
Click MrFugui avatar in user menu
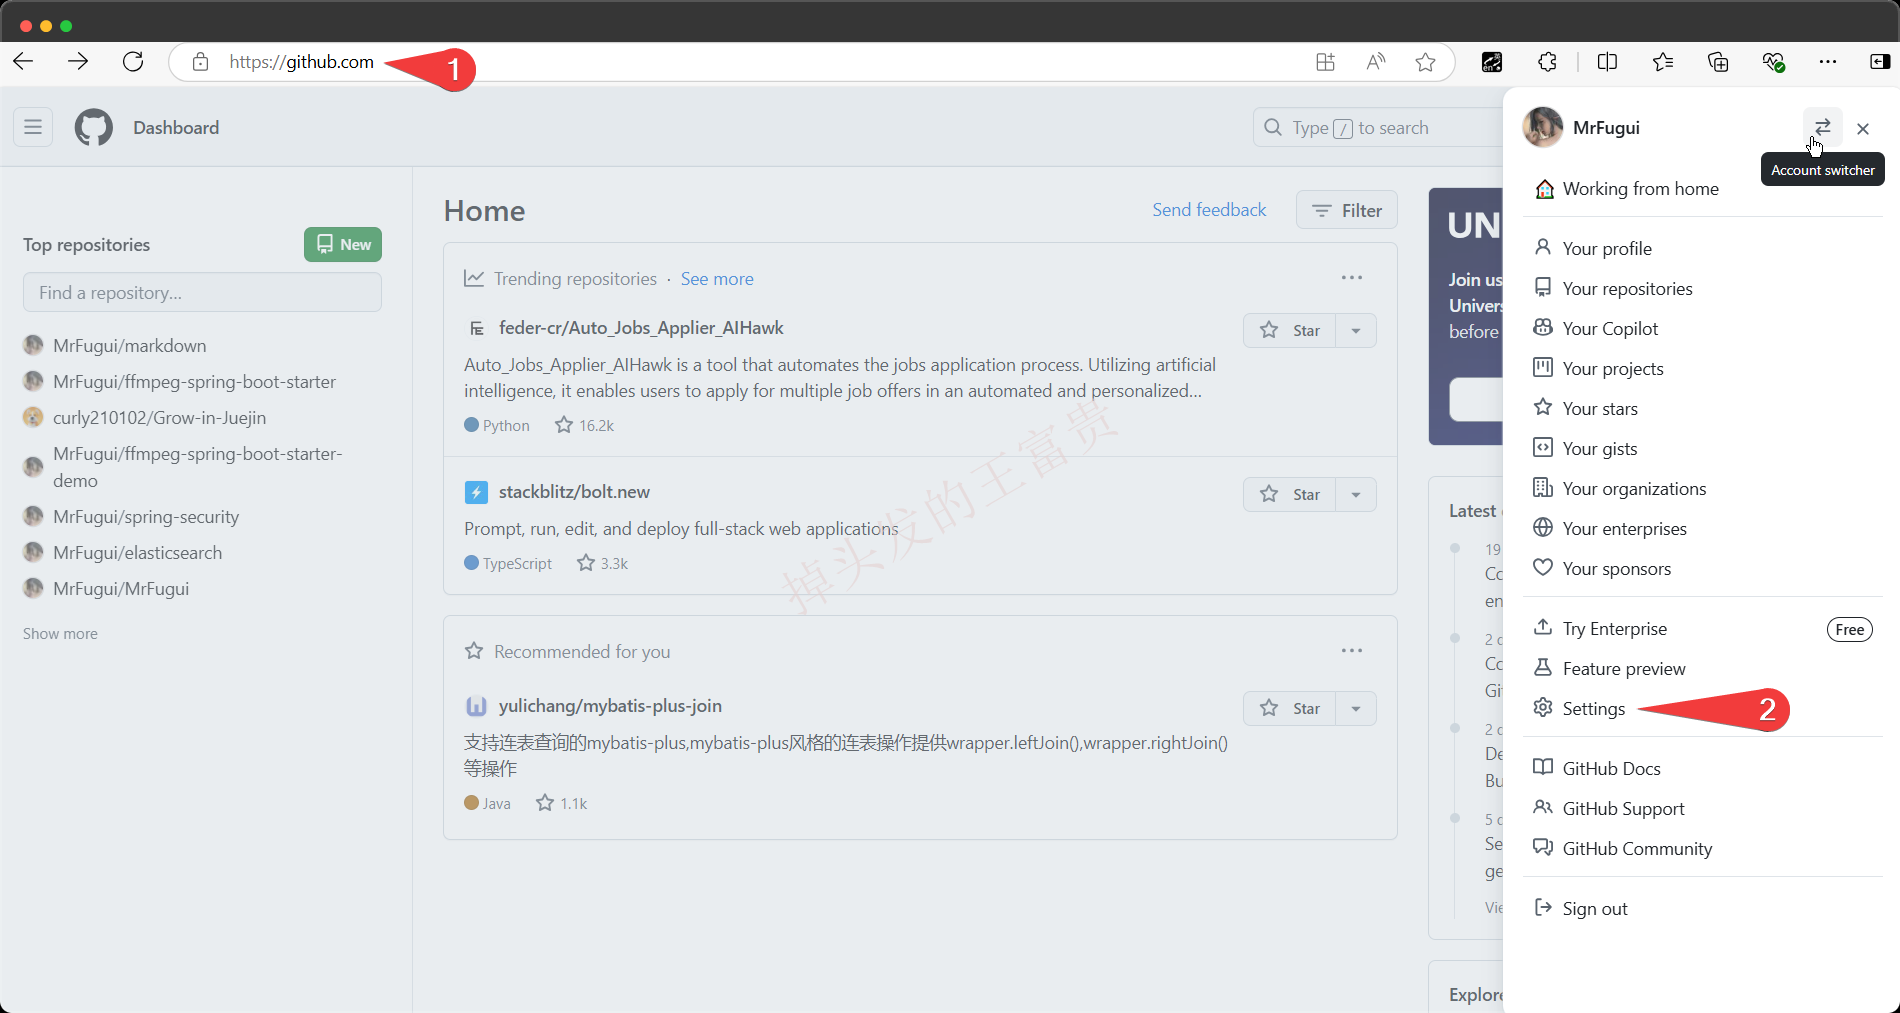click(x=1543, y=127)
